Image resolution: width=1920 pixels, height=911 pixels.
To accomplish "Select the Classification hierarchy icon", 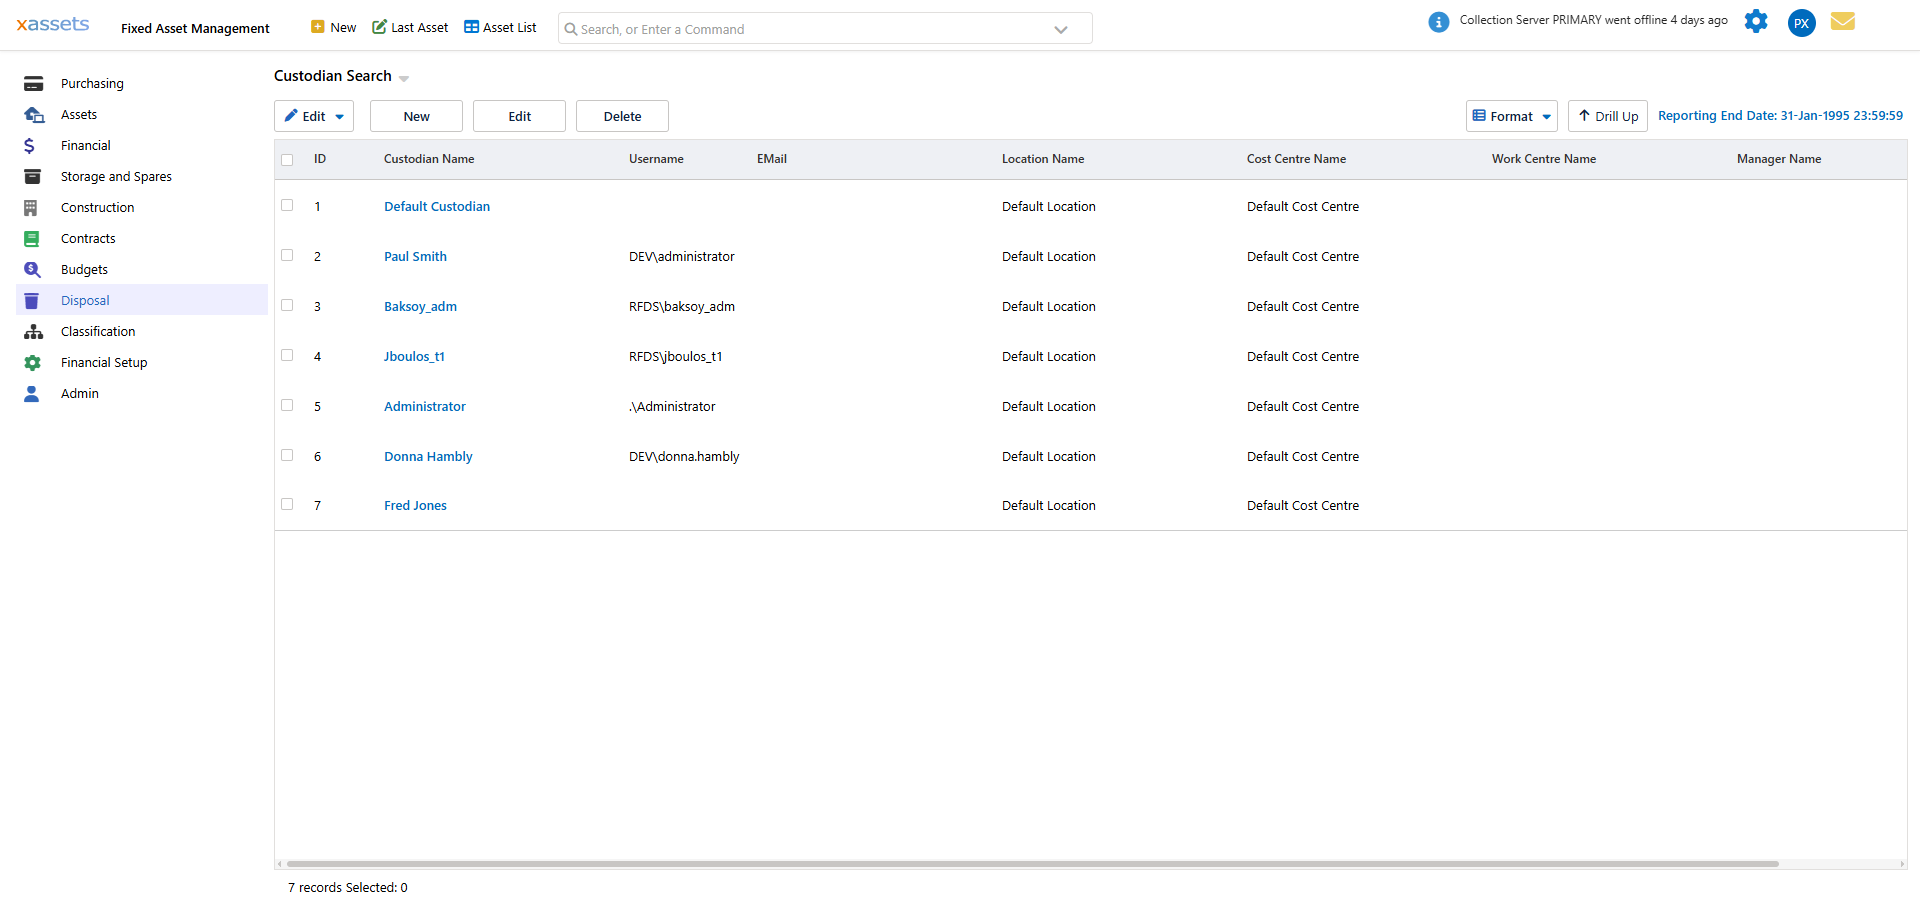I will [x=33, y=331].
